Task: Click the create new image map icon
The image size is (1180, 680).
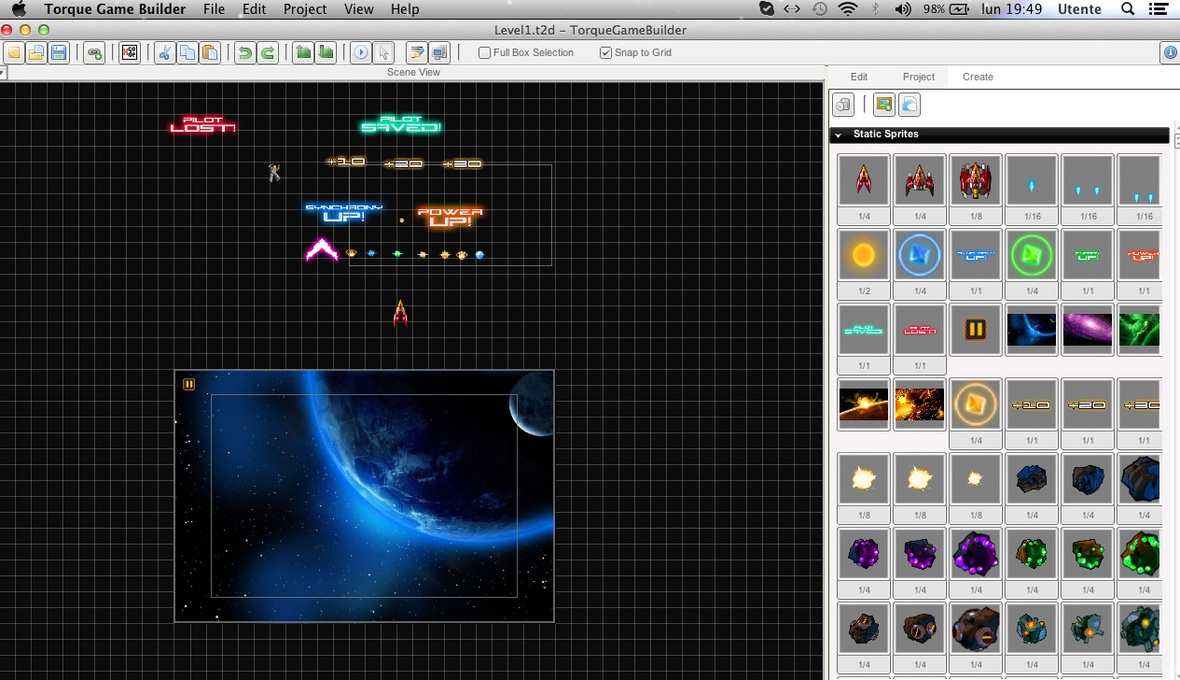Action: [883, 104]
